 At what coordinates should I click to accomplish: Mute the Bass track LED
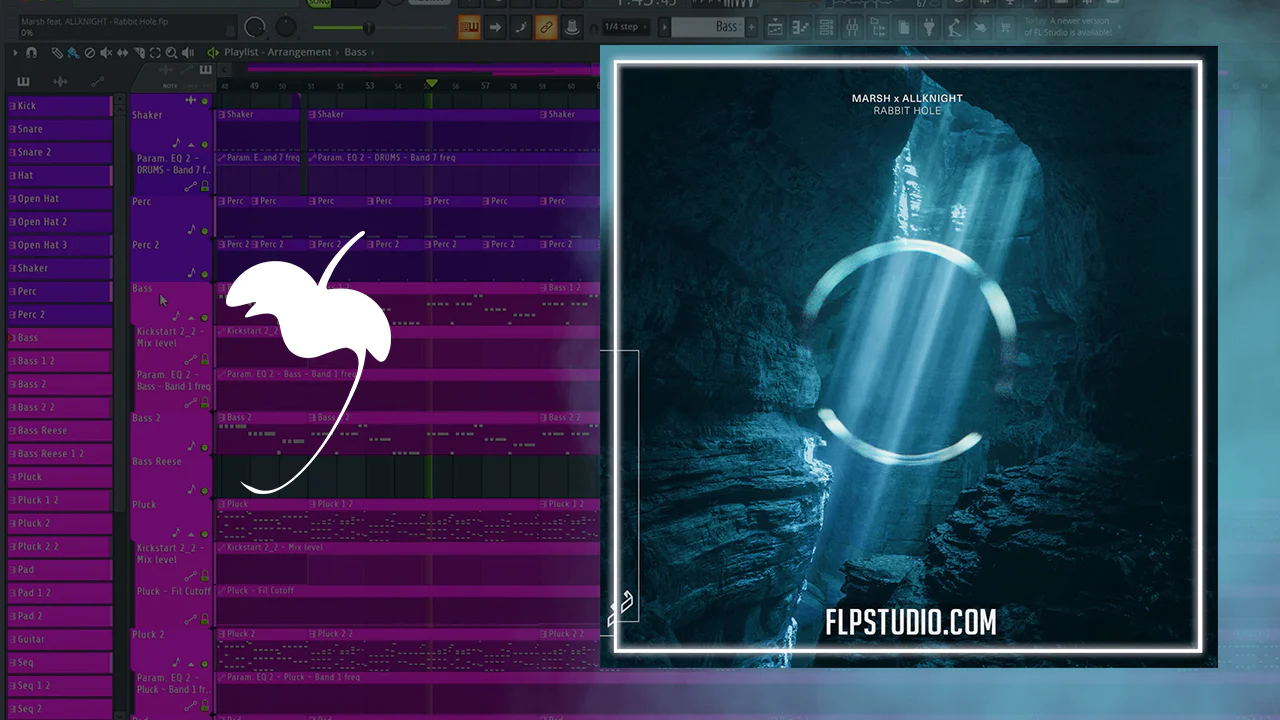coord(205,317)
